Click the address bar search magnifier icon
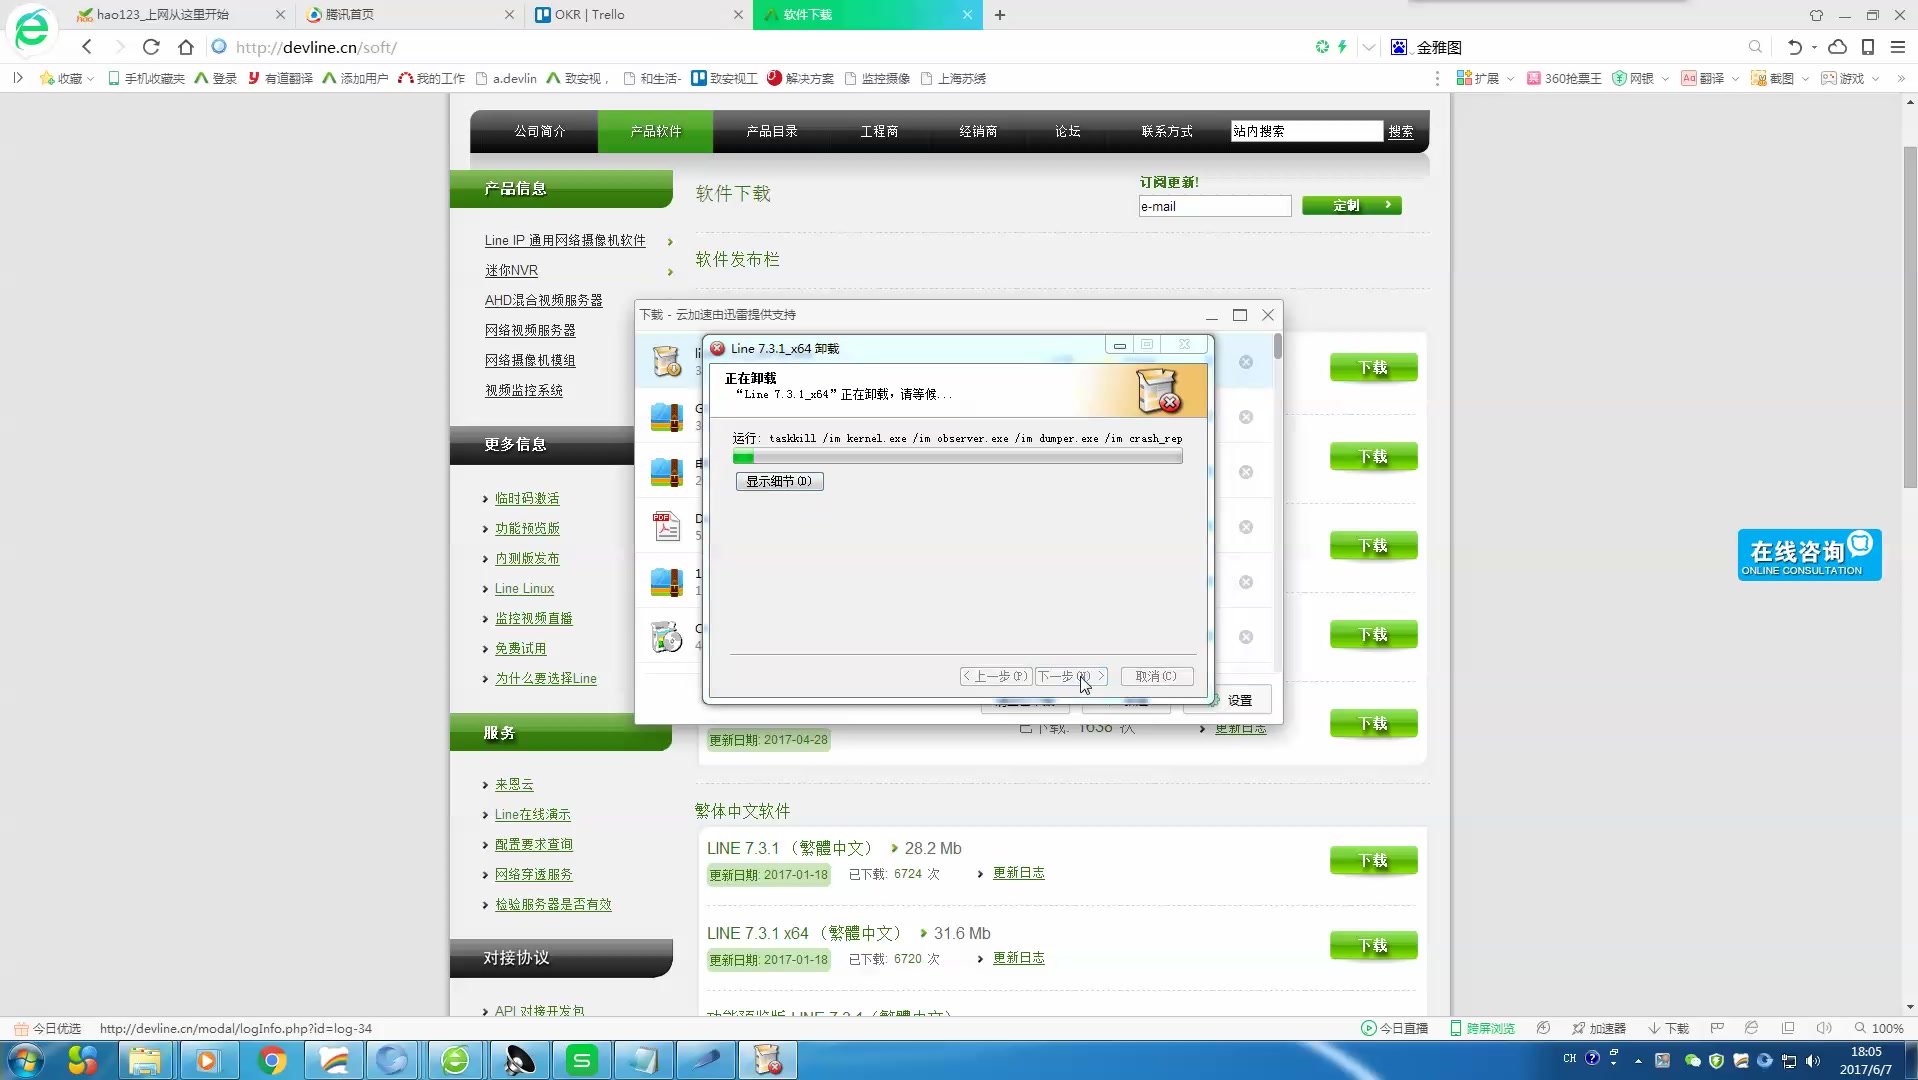1918x1080 pixels. [1755, 47]
